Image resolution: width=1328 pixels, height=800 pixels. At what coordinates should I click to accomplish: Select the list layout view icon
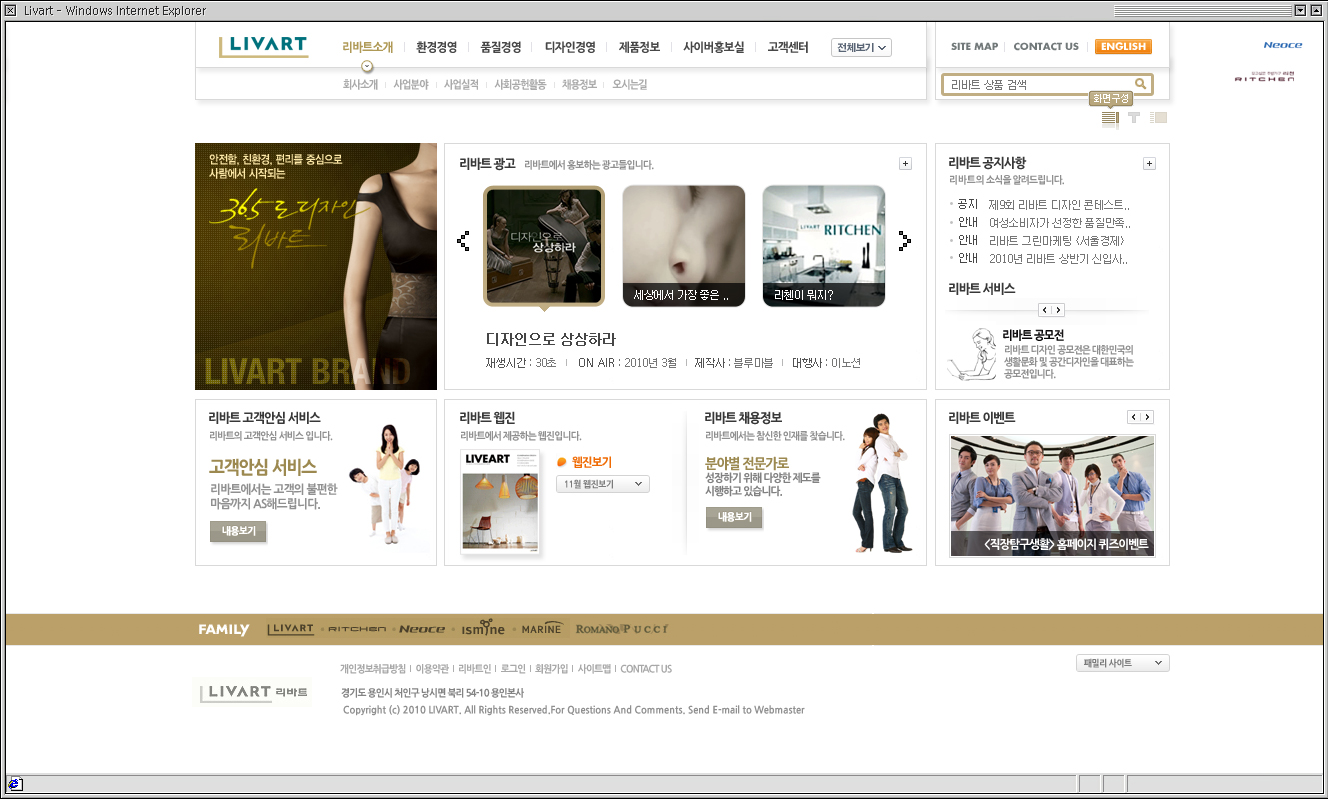coord(1109,118)
